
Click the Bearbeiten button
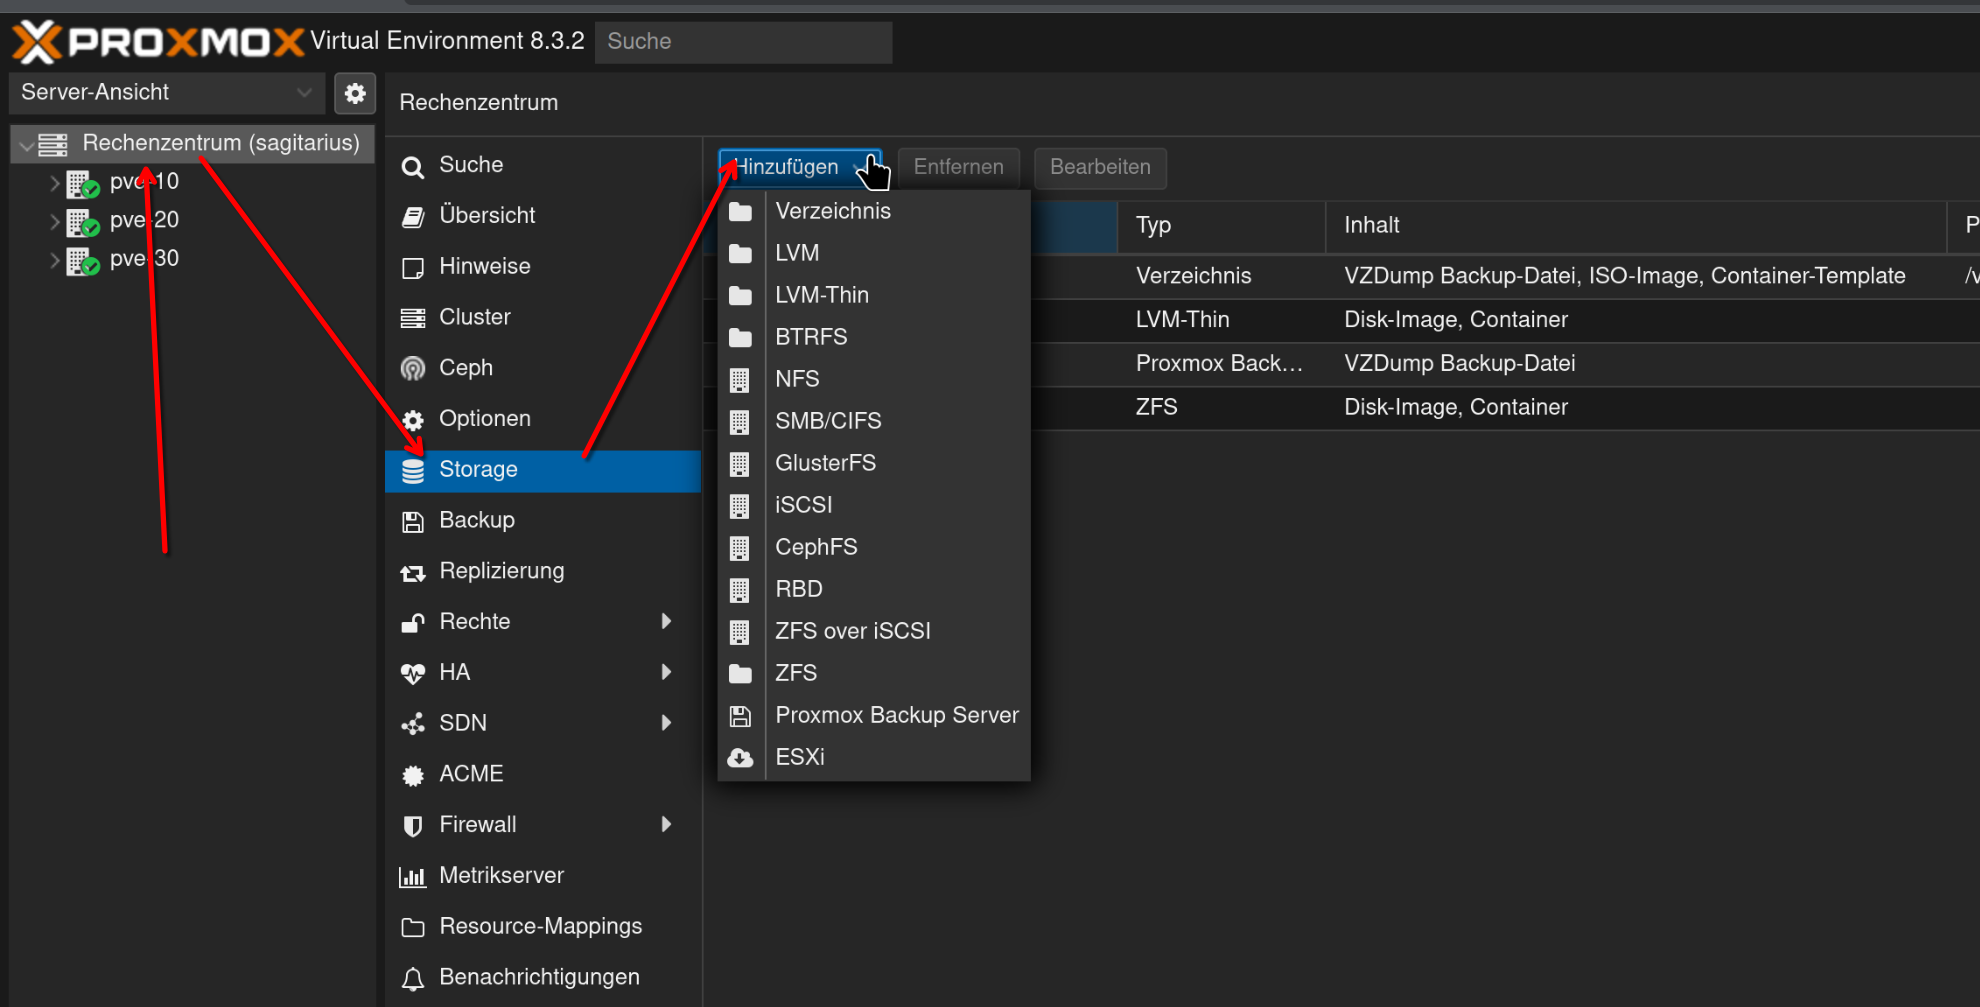point(1100,167)
